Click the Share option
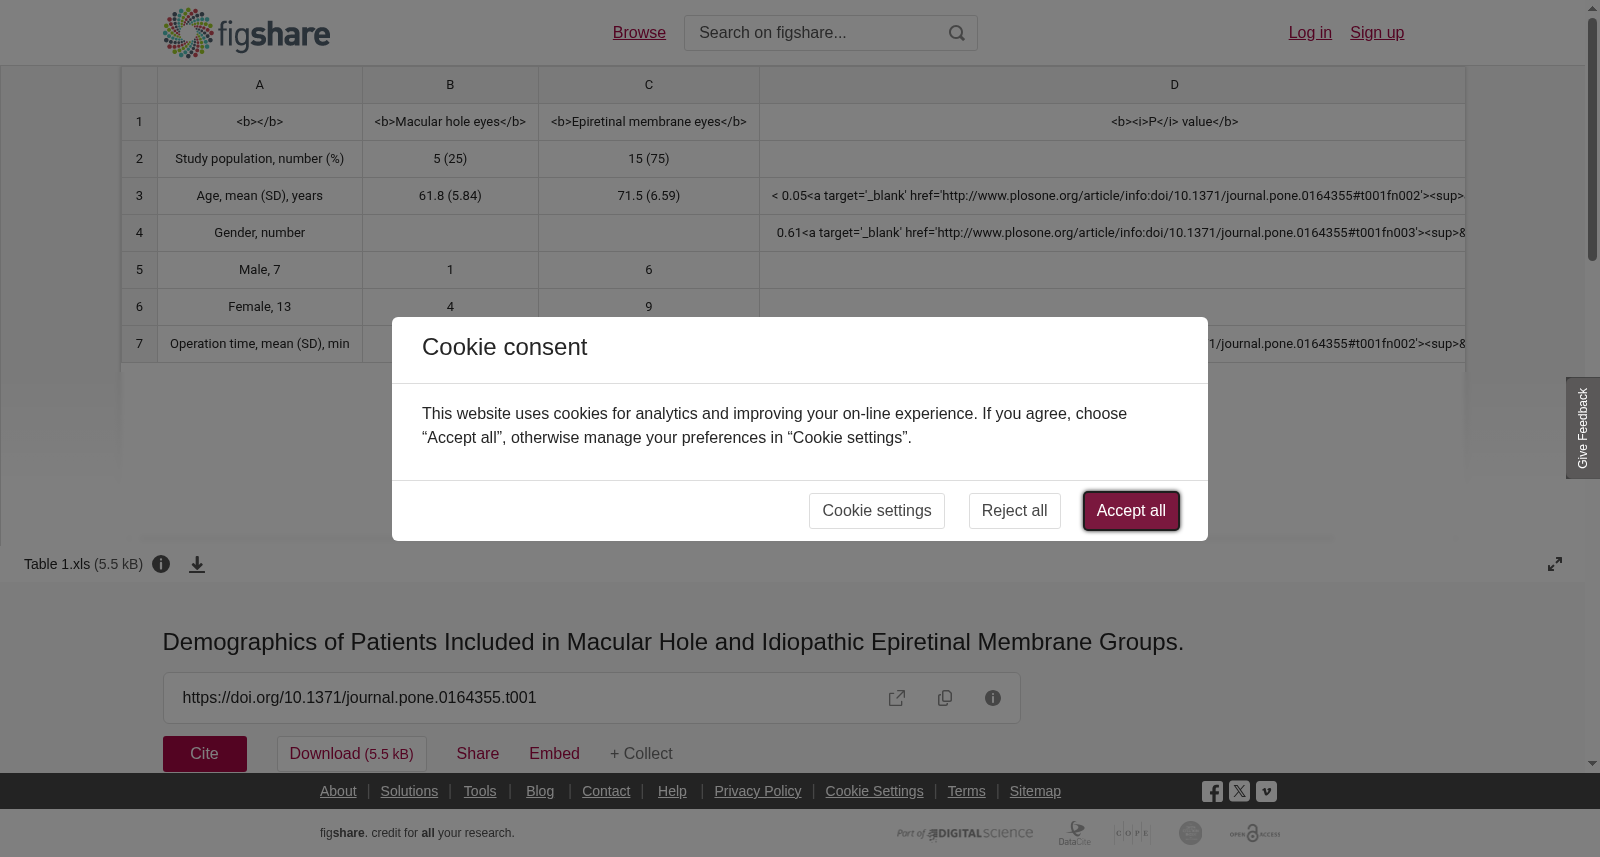This screenshot has width=1600, height=857. 478,754
